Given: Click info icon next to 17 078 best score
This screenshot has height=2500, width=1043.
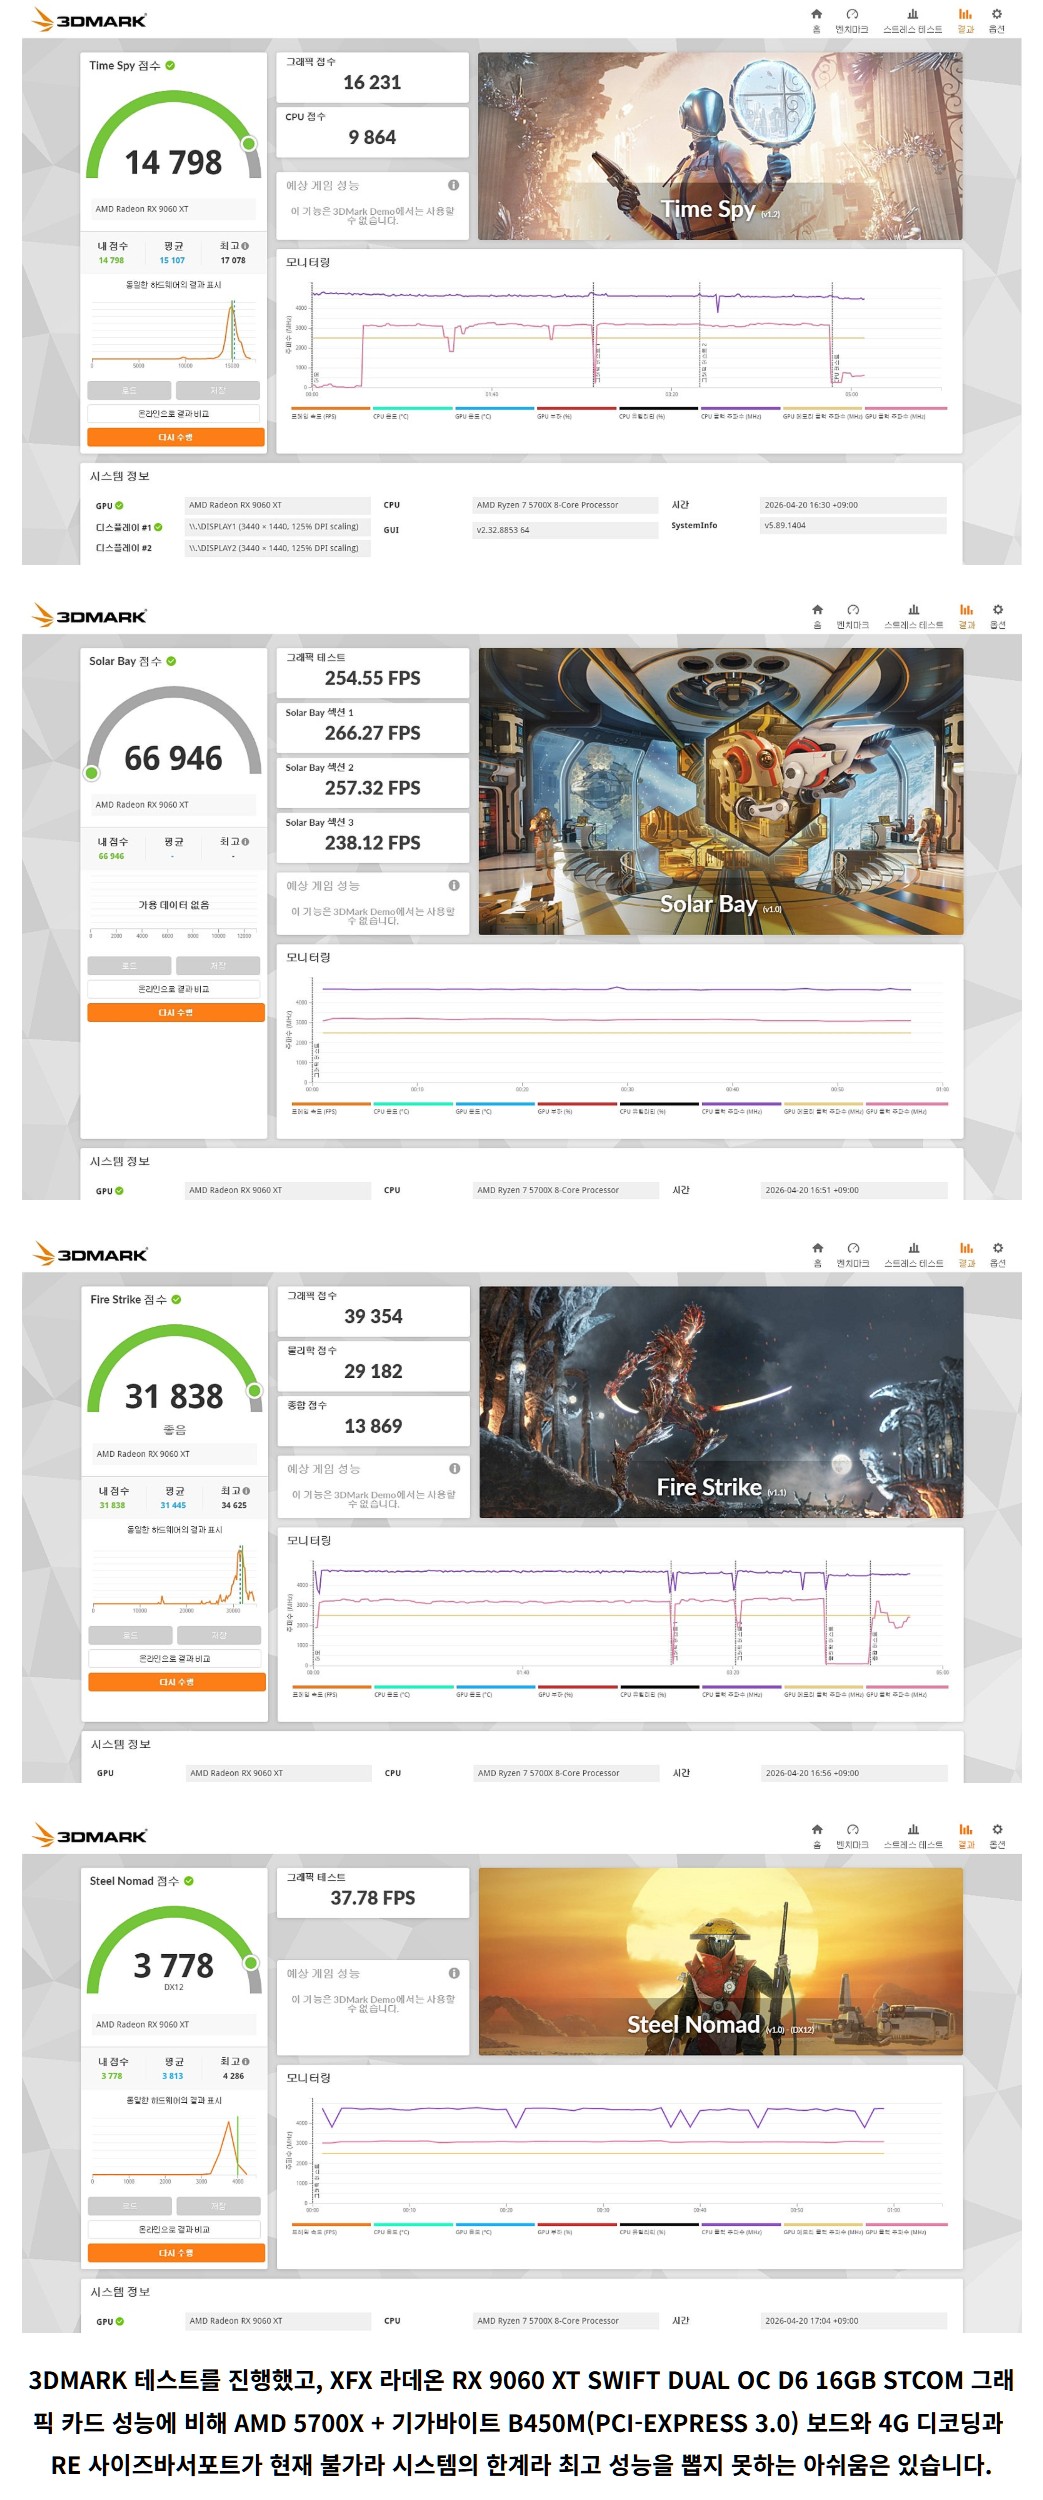Looking at the screenshot, I should coord(245,246).
